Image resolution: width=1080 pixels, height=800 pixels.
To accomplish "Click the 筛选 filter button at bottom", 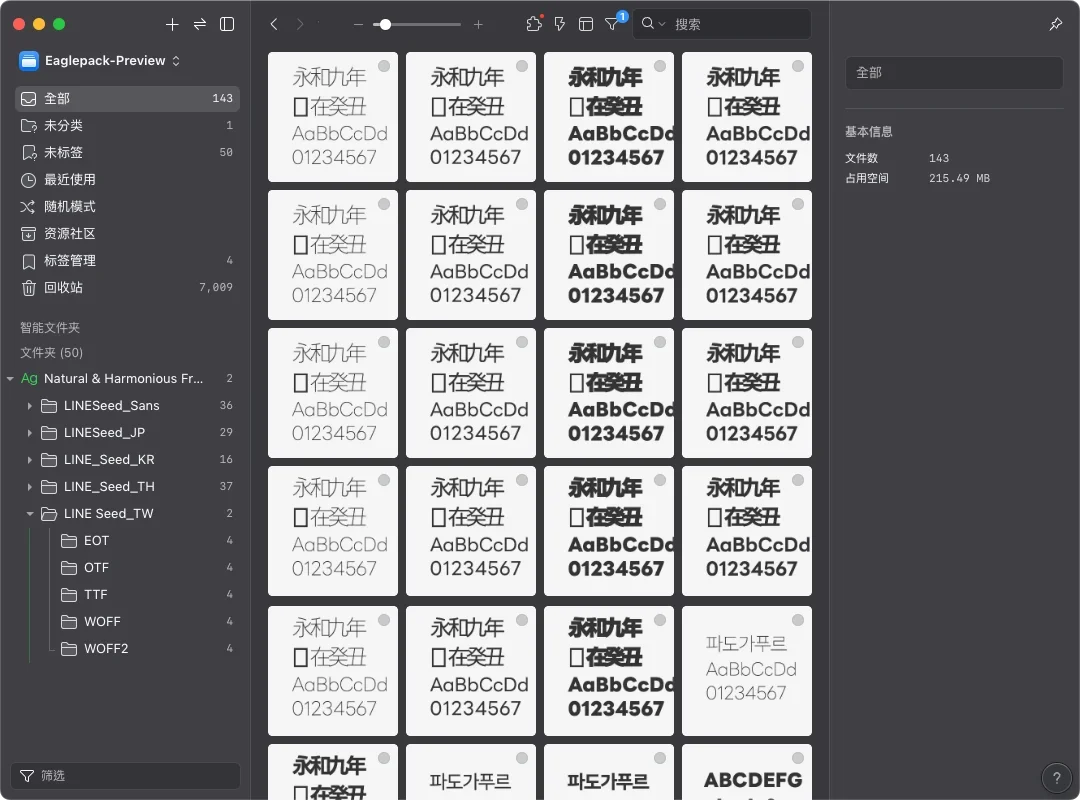I will [126, 776].
